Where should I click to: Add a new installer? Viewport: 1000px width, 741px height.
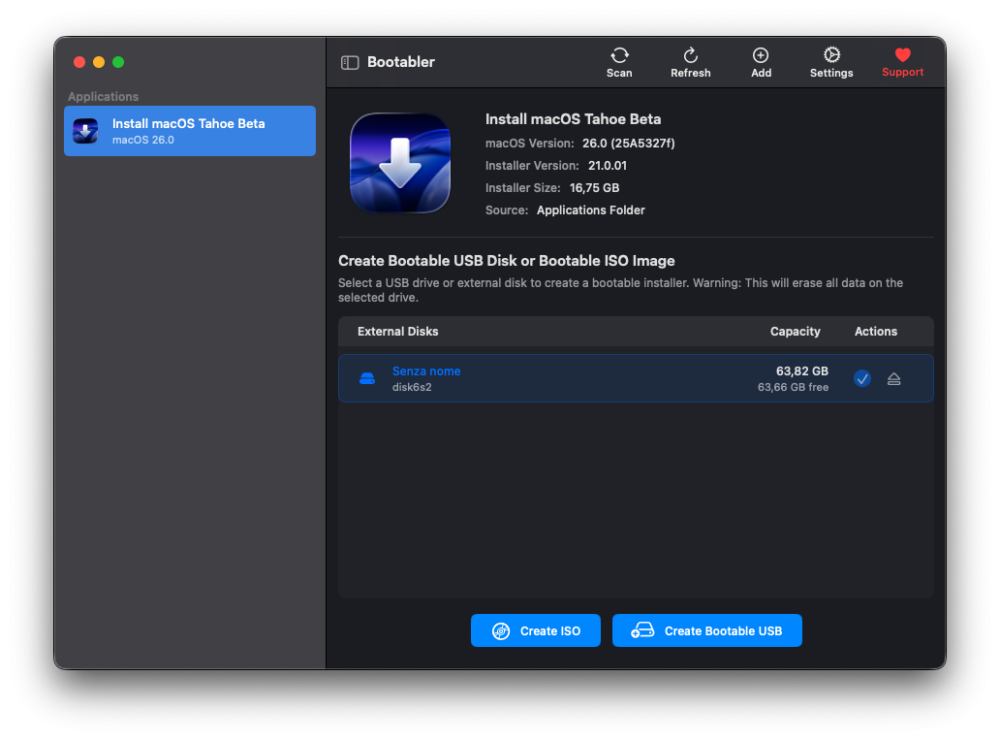[x=761, y=62]
